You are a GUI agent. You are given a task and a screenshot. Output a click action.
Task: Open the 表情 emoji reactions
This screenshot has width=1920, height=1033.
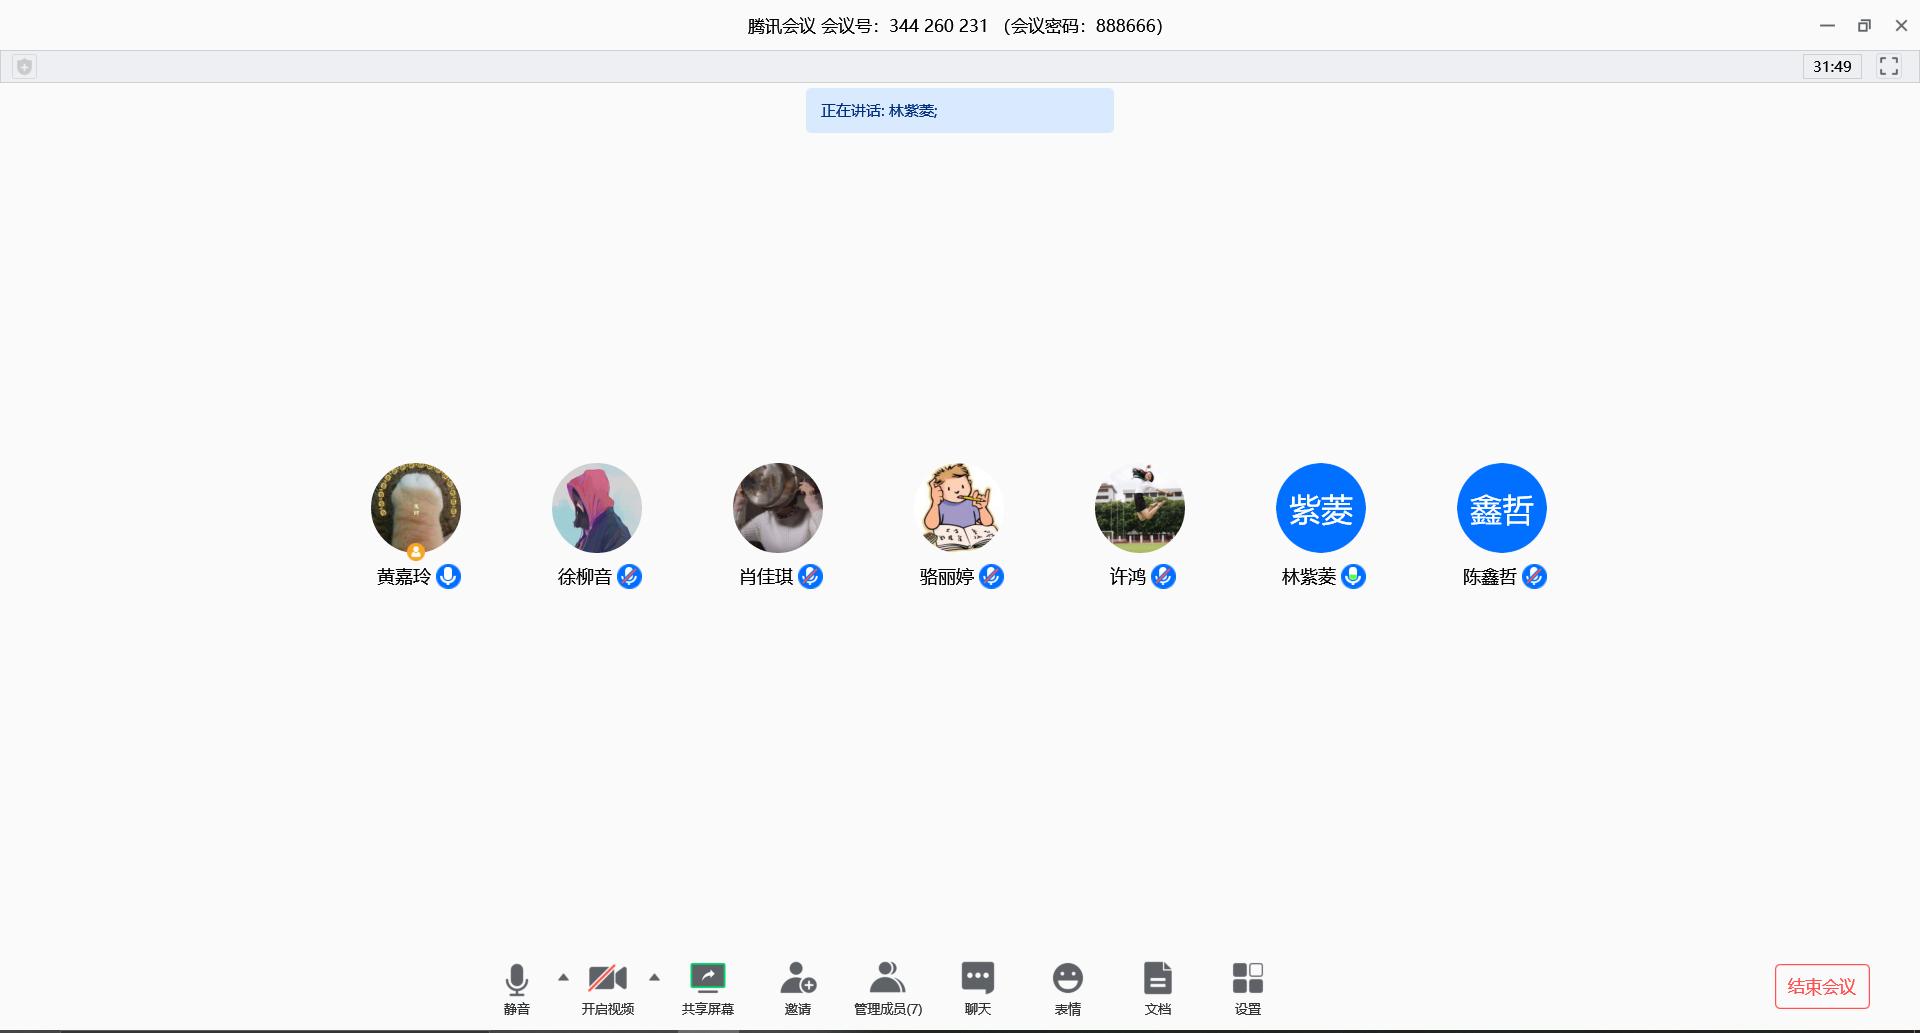[x=1067, y=978]
